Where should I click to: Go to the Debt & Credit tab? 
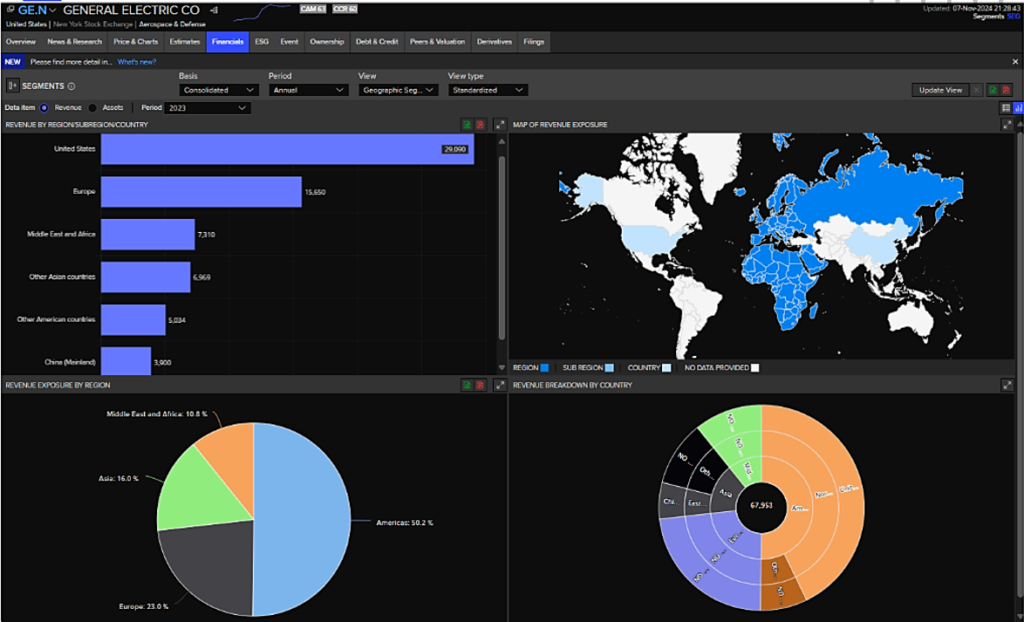(x=377, y=42)
